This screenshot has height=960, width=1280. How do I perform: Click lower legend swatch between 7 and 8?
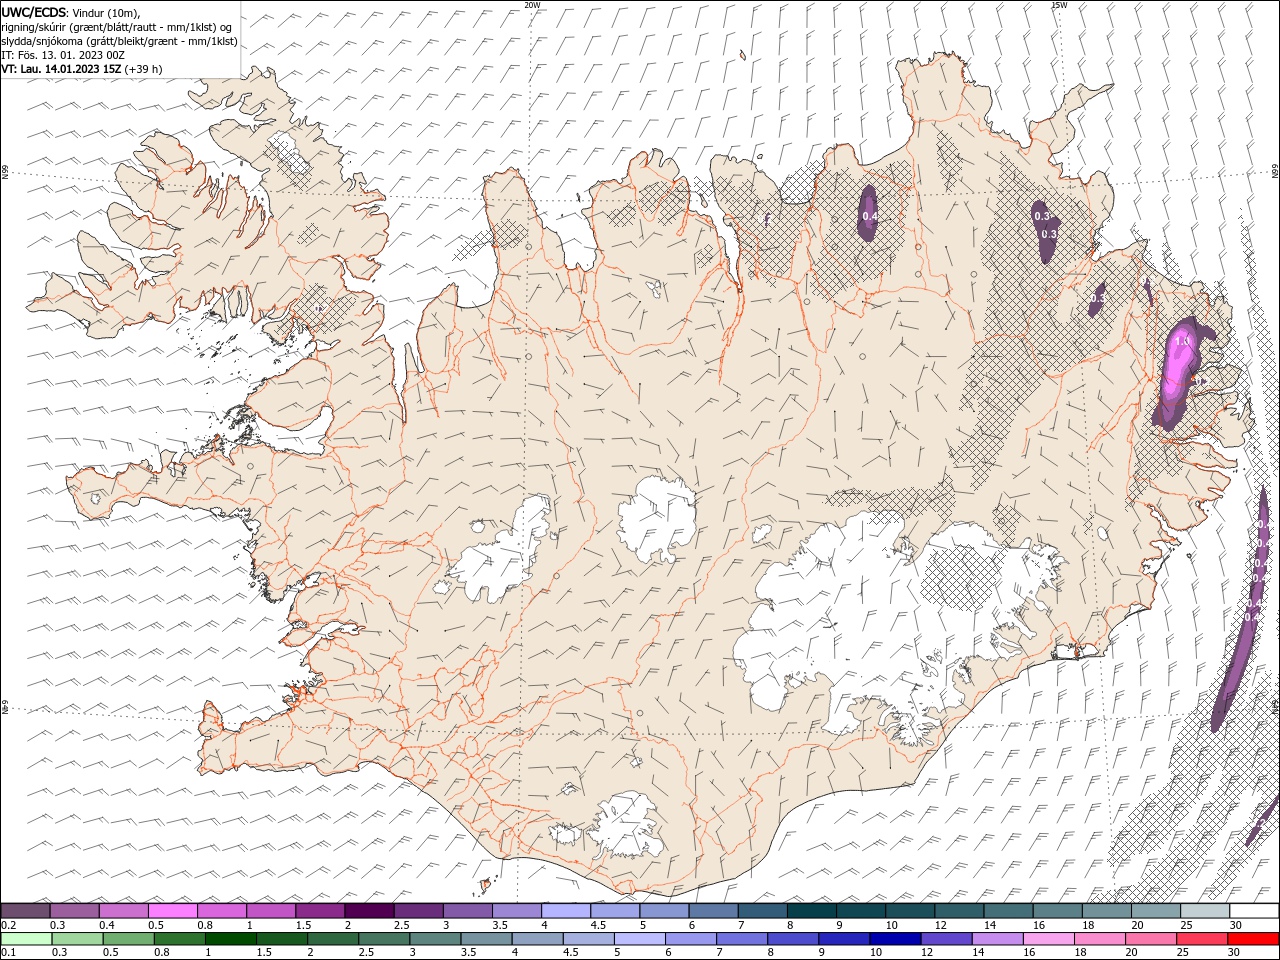coord(741,939)
